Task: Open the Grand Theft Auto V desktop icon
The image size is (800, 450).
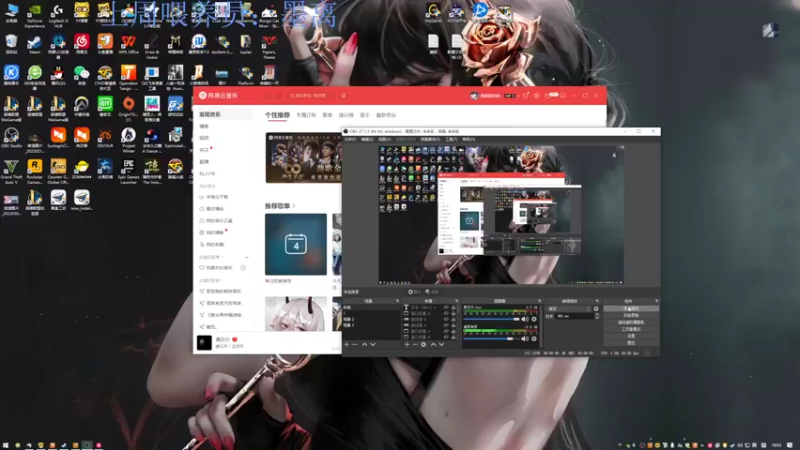Action: [x=11, y=171]
